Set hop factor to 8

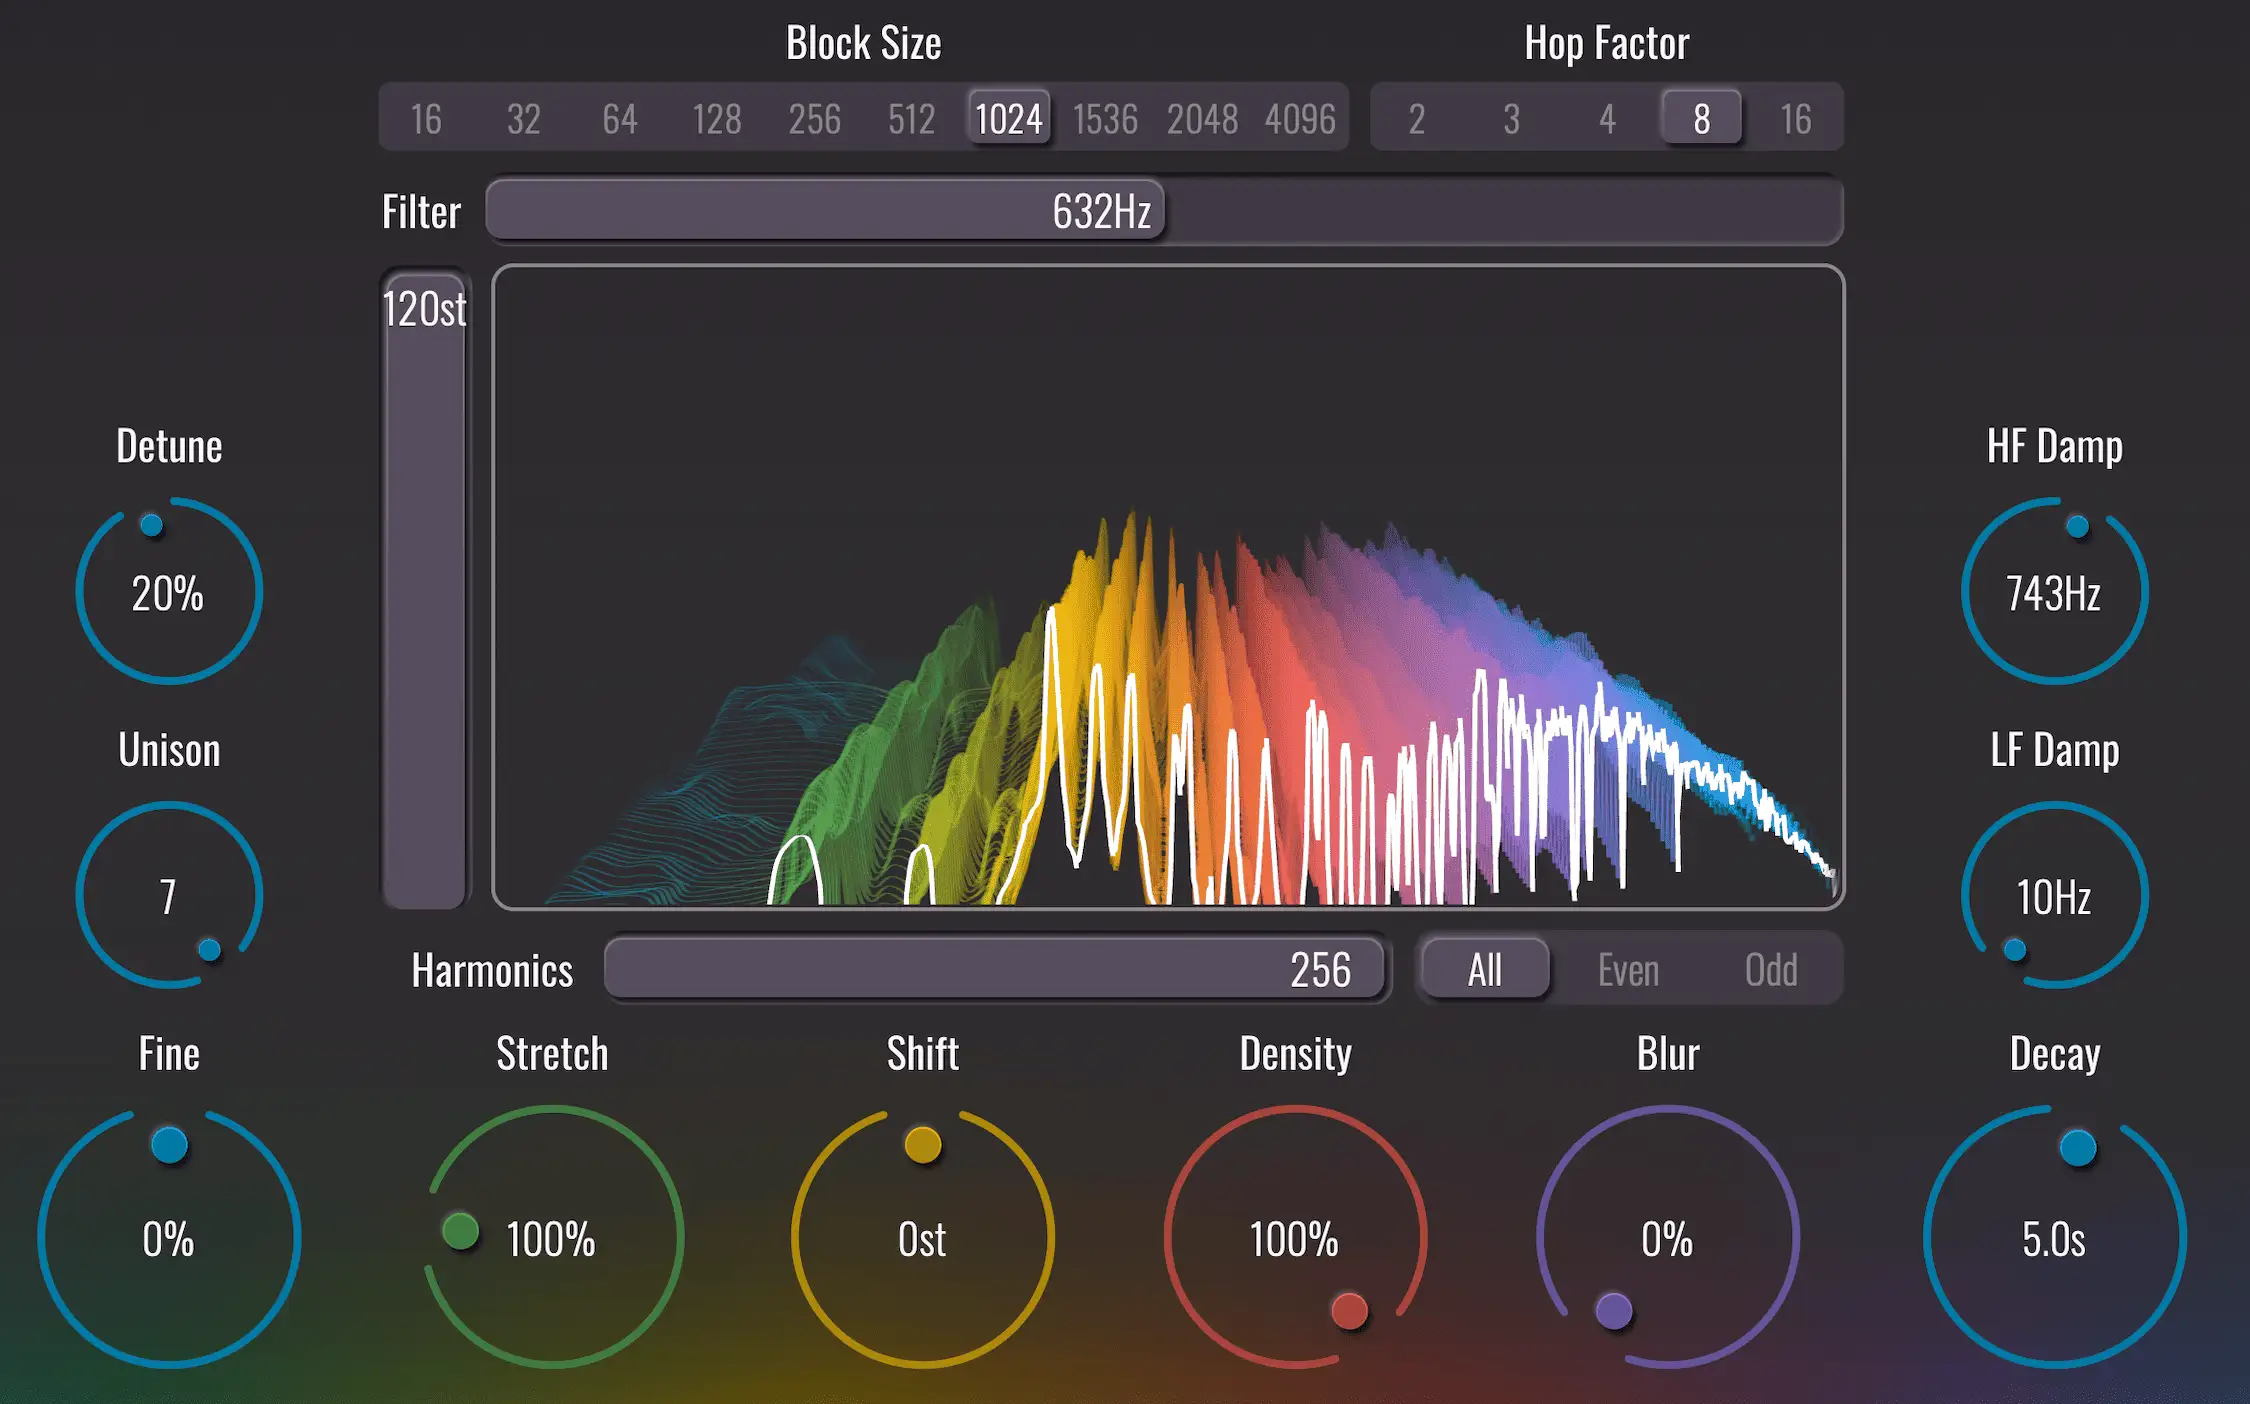[1702, 119]
